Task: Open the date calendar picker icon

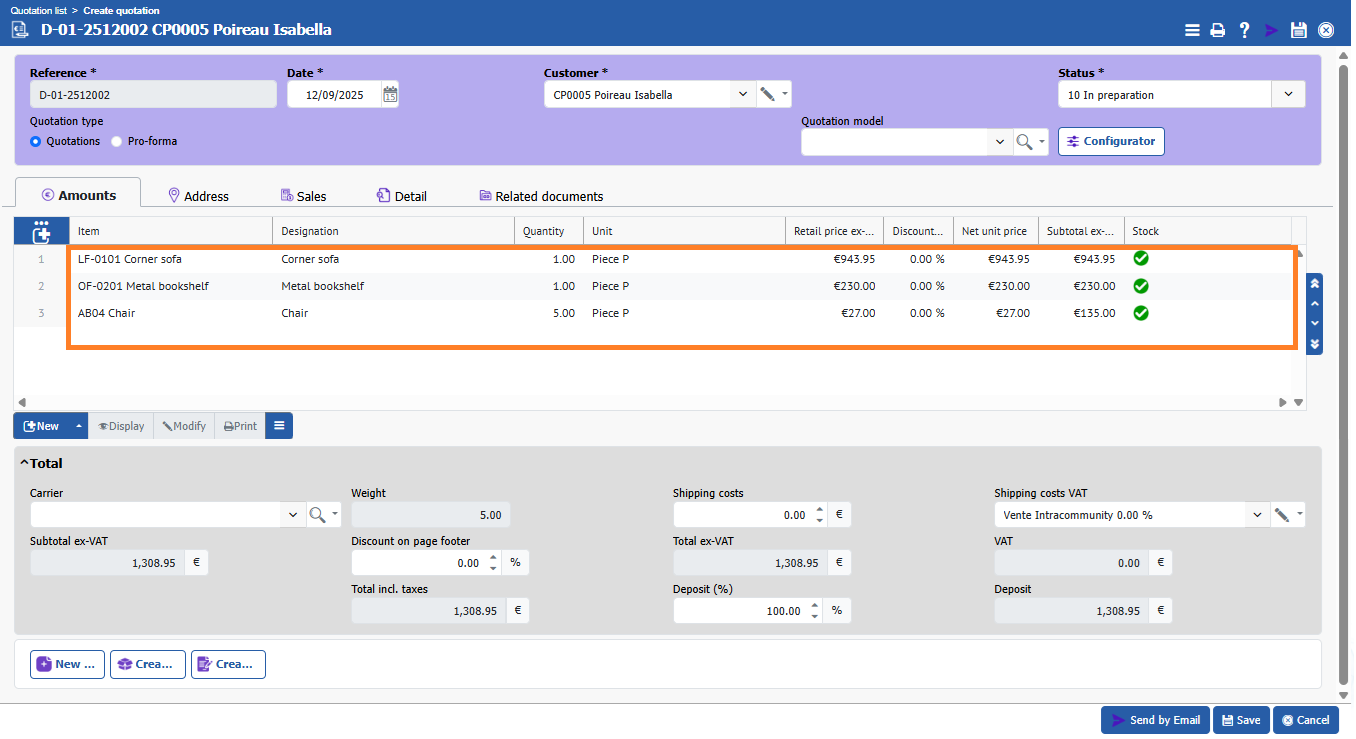Action: click(390, 95)
